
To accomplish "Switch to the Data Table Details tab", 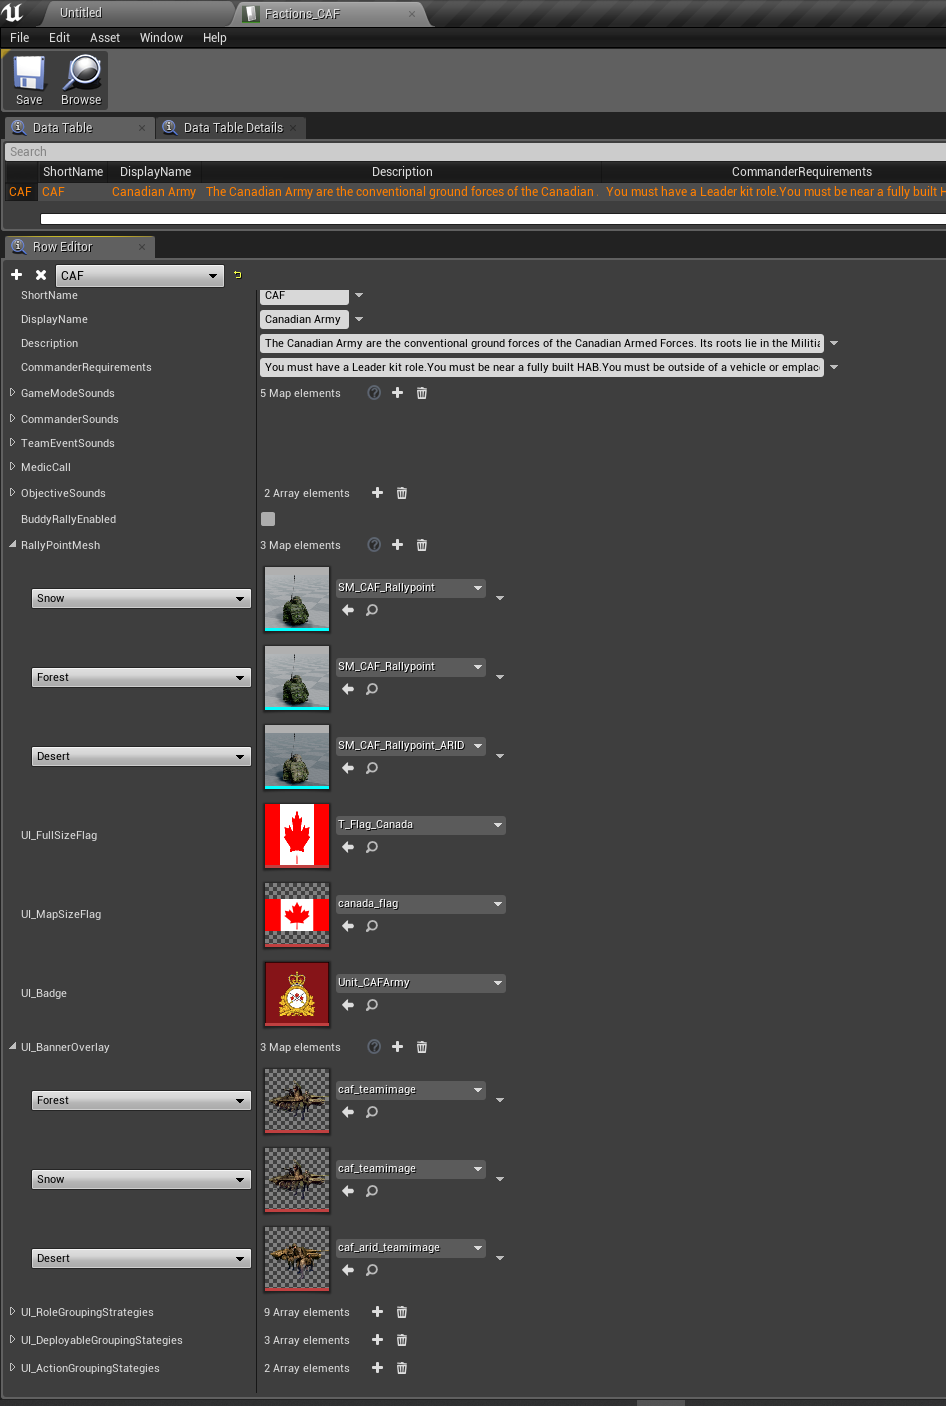I will click(x=233, y=128).
